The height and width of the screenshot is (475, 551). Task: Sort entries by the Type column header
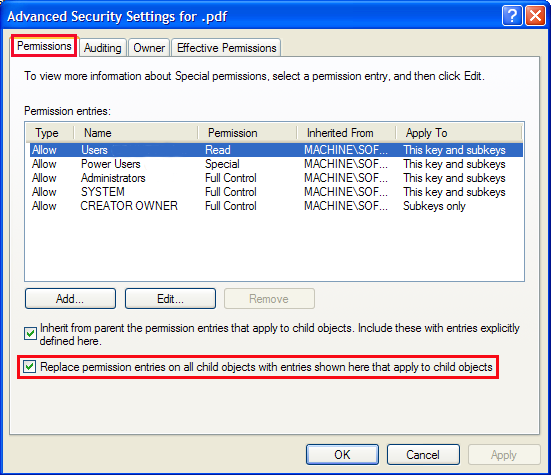pos(50,133)
